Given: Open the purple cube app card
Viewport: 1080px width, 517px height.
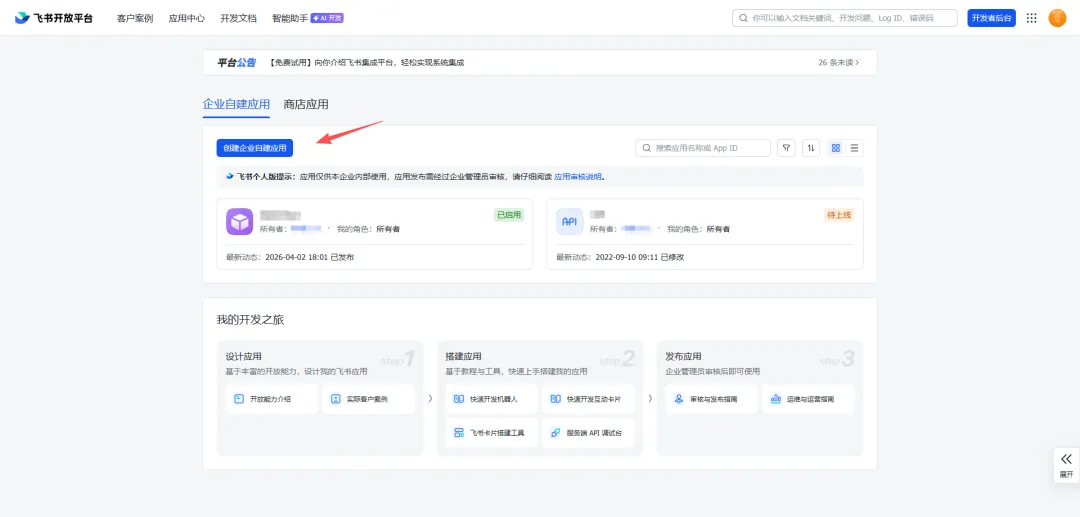Looking at the screenshot, I should tap(375, 234).
